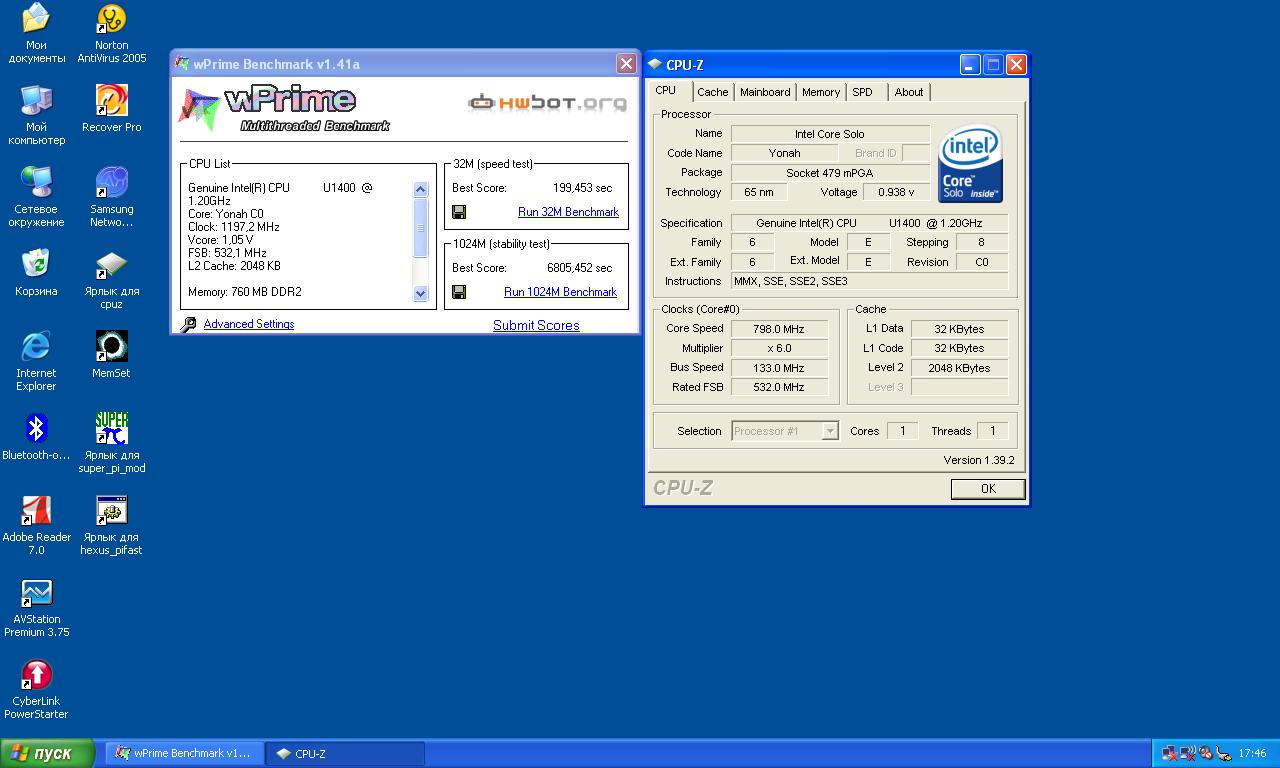Click the save icon for 1024M score
Viewport: 1280px width, 768px height.
[459, 292]
